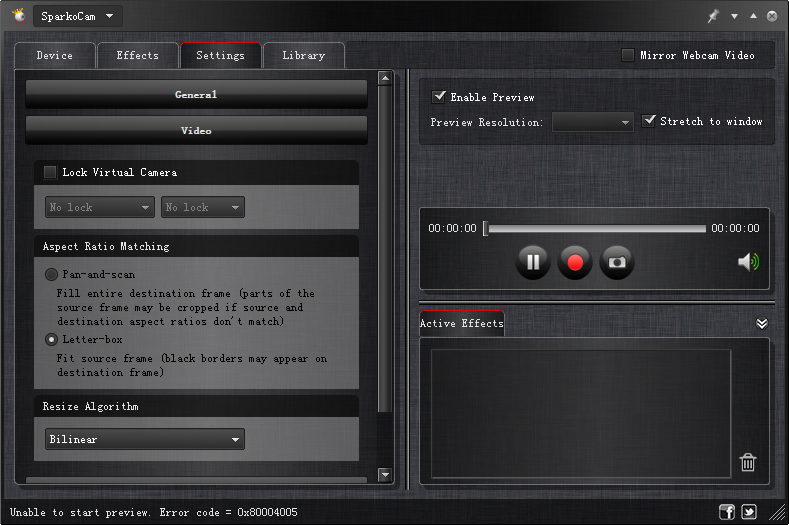Select the Pan-and-scan radio option

click(51, 274)
